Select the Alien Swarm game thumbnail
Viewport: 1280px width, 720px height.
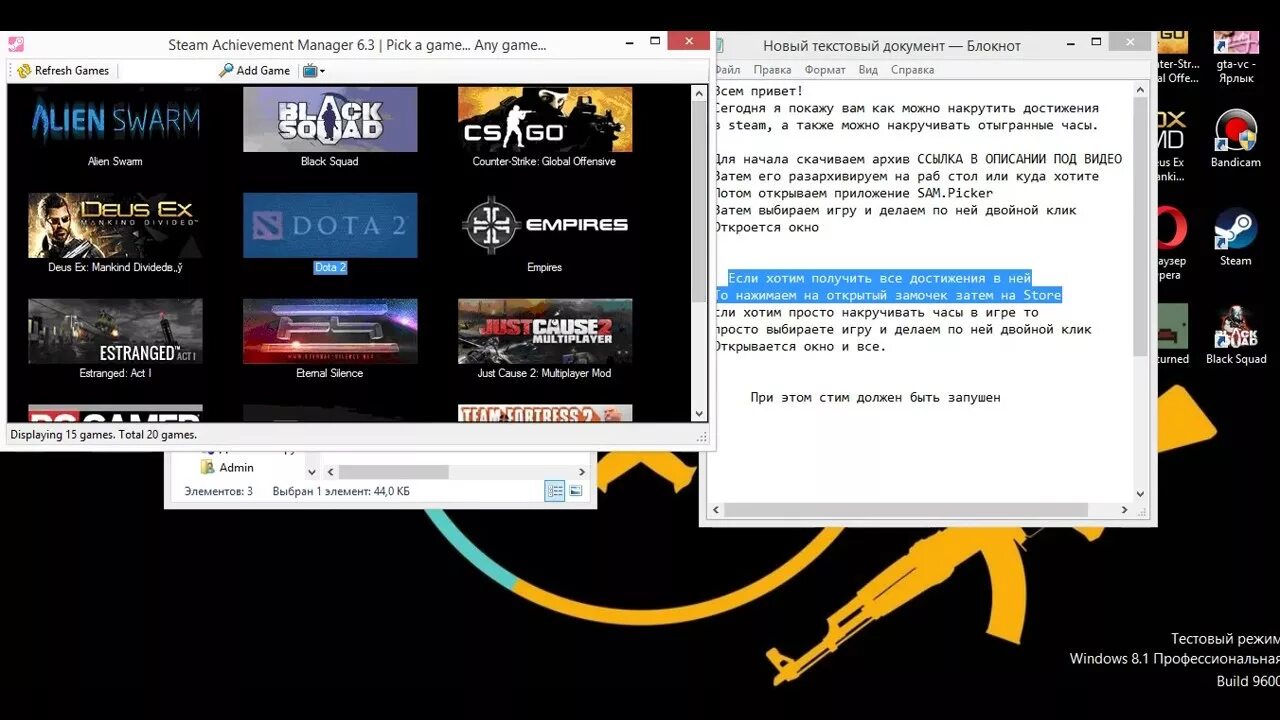[115, 119]
